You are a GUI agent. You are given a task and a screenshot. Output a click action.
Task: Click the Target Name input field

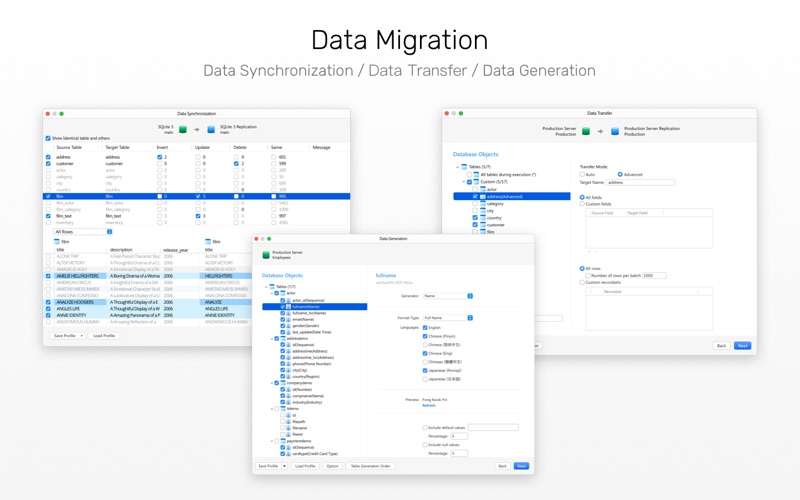coord(640,182)
